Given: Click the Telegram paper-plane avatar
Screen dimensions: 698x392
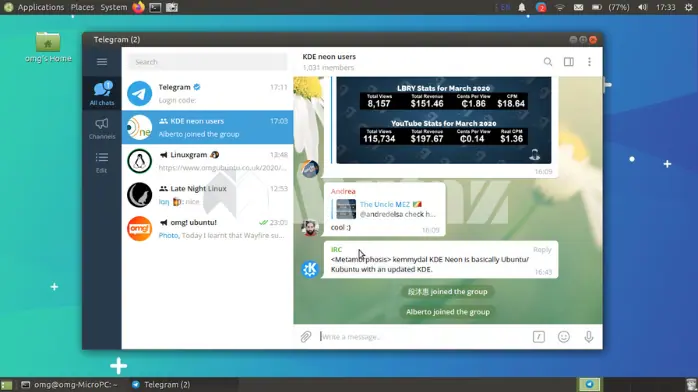Looking at the screenshot, I should pyautogui.click(x=139, y=93).
